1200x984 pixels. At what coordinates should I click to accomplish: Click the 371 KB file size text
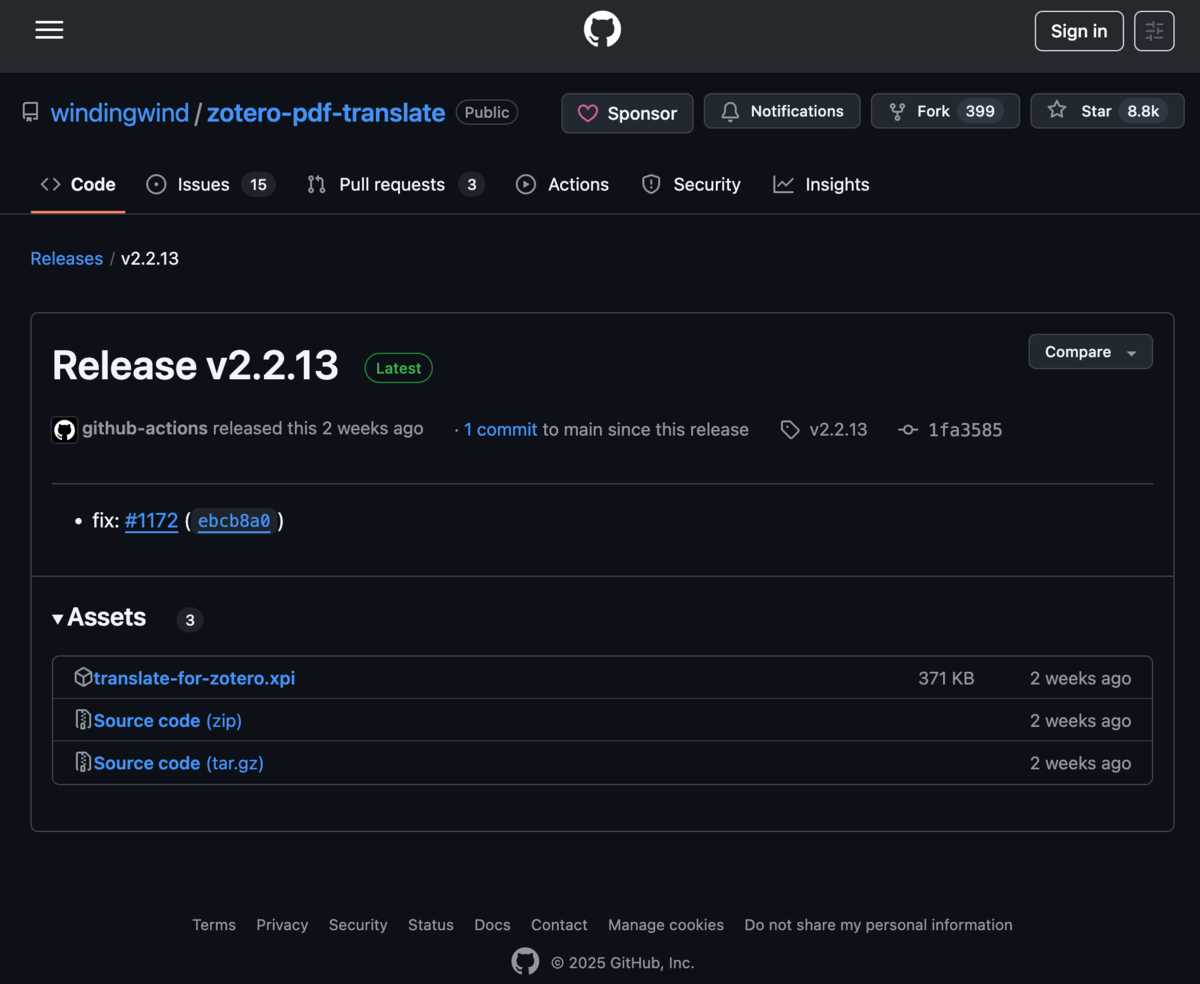click(946, 678)
